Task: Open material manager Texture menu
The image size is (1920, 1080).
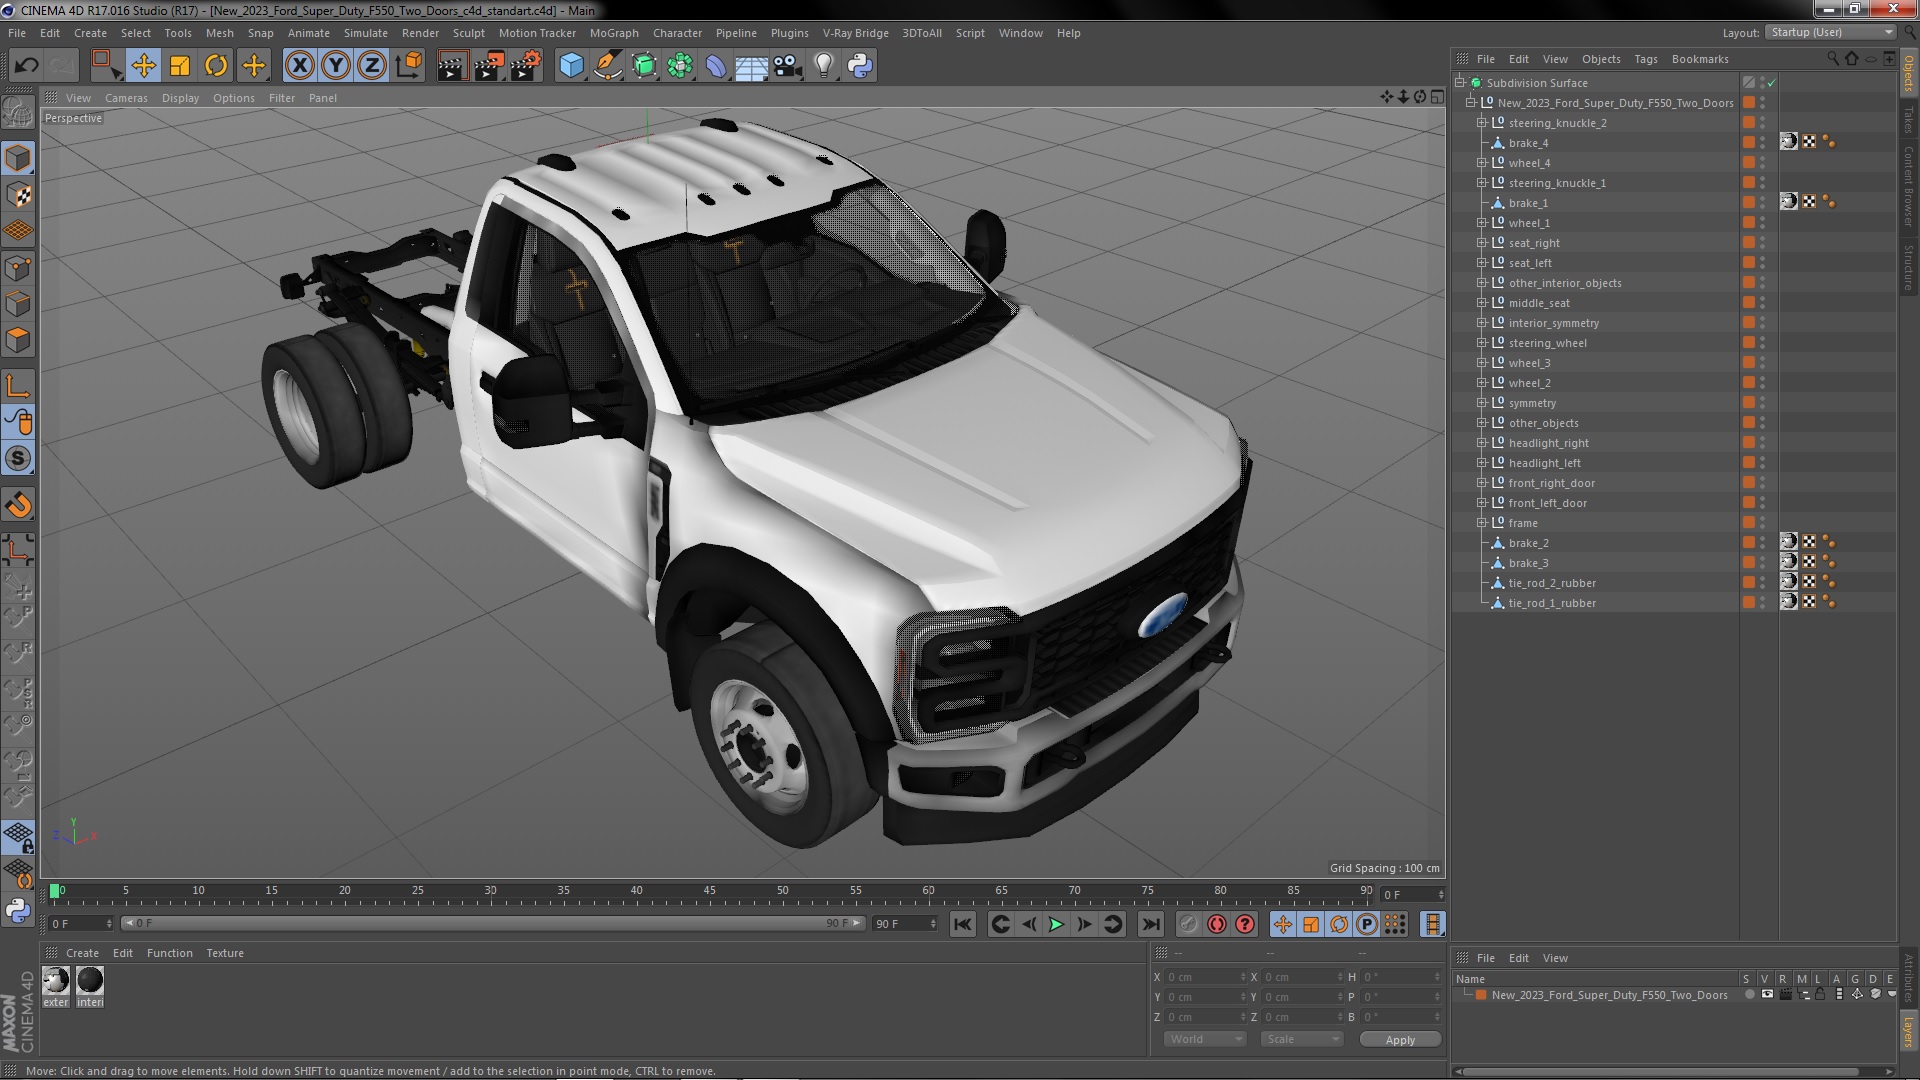Action: [225, 953]
